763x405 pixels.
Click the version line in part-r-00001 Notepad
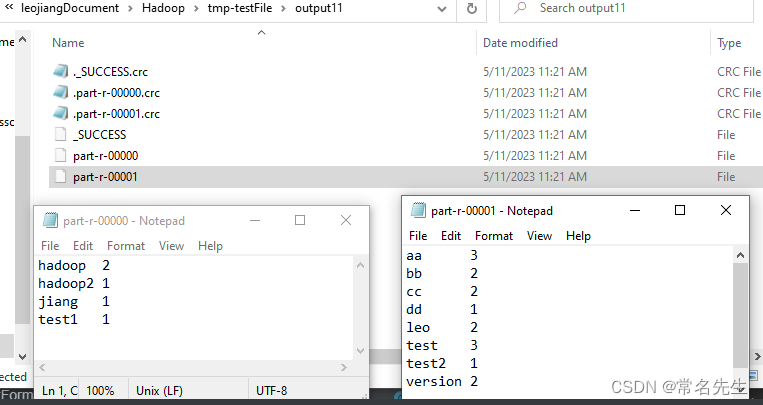442,381
